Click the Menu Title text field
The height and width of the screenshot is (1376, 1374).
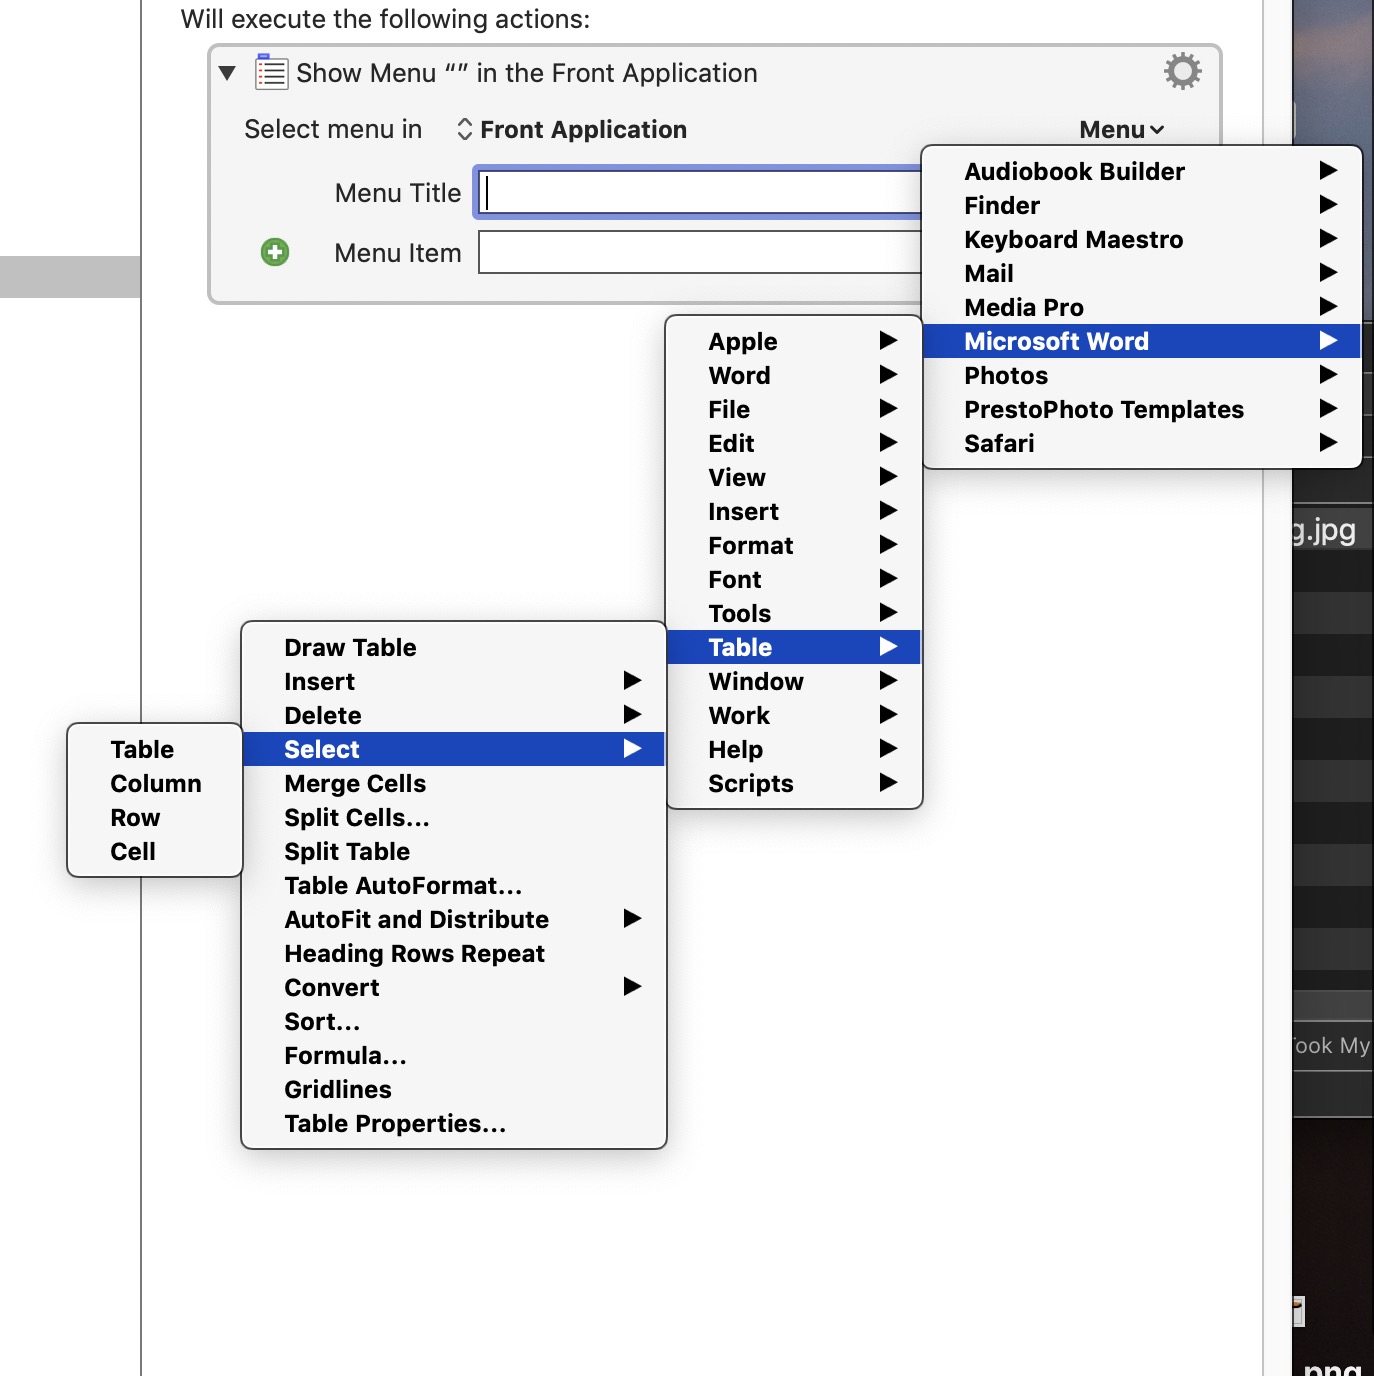(x=700, y=192)
